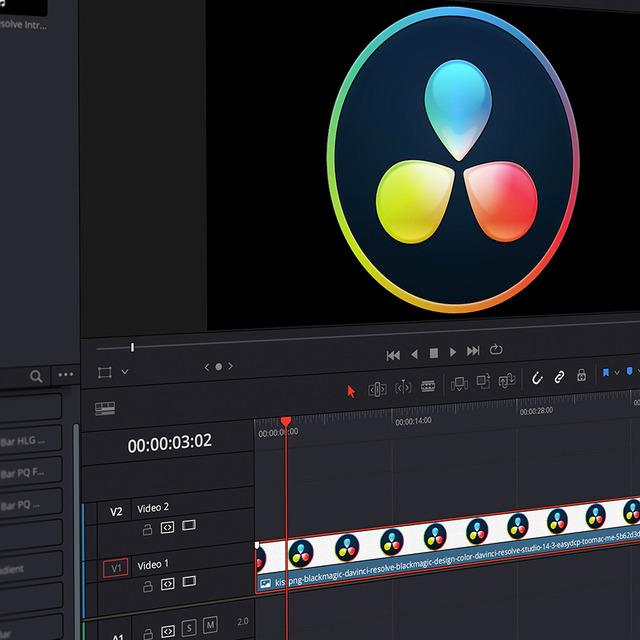640x640 pixels.
Task: Click the Video 2 track name
Action: pos(153,508)
